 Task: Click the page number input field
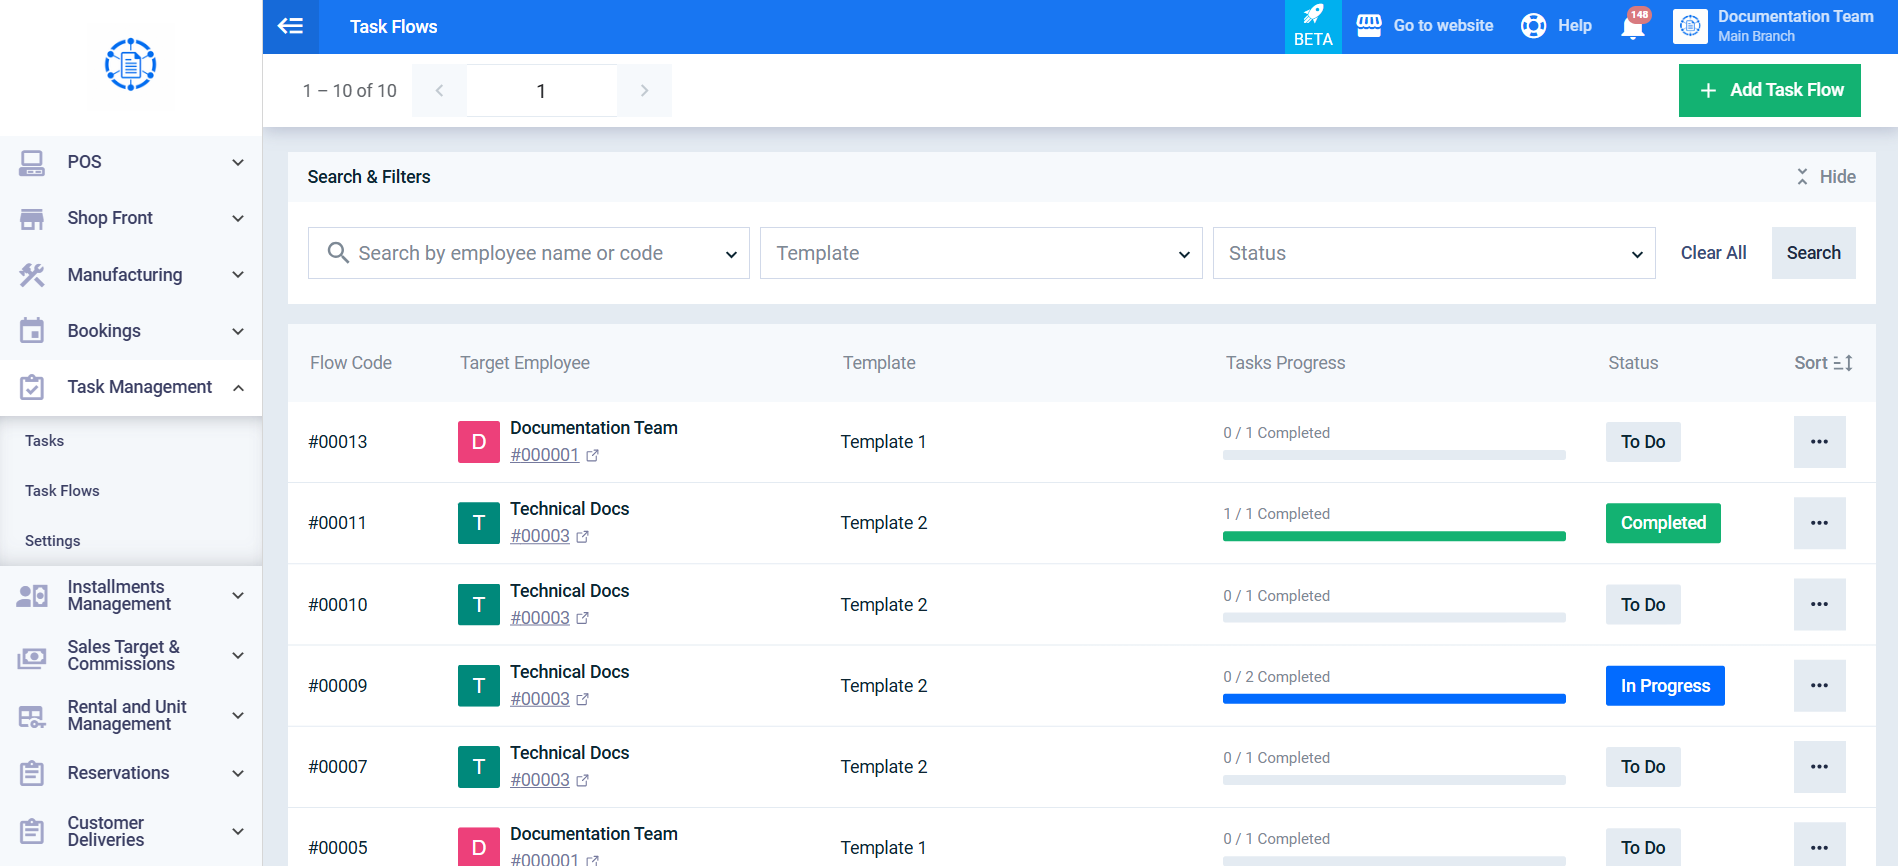coord(541,91)
